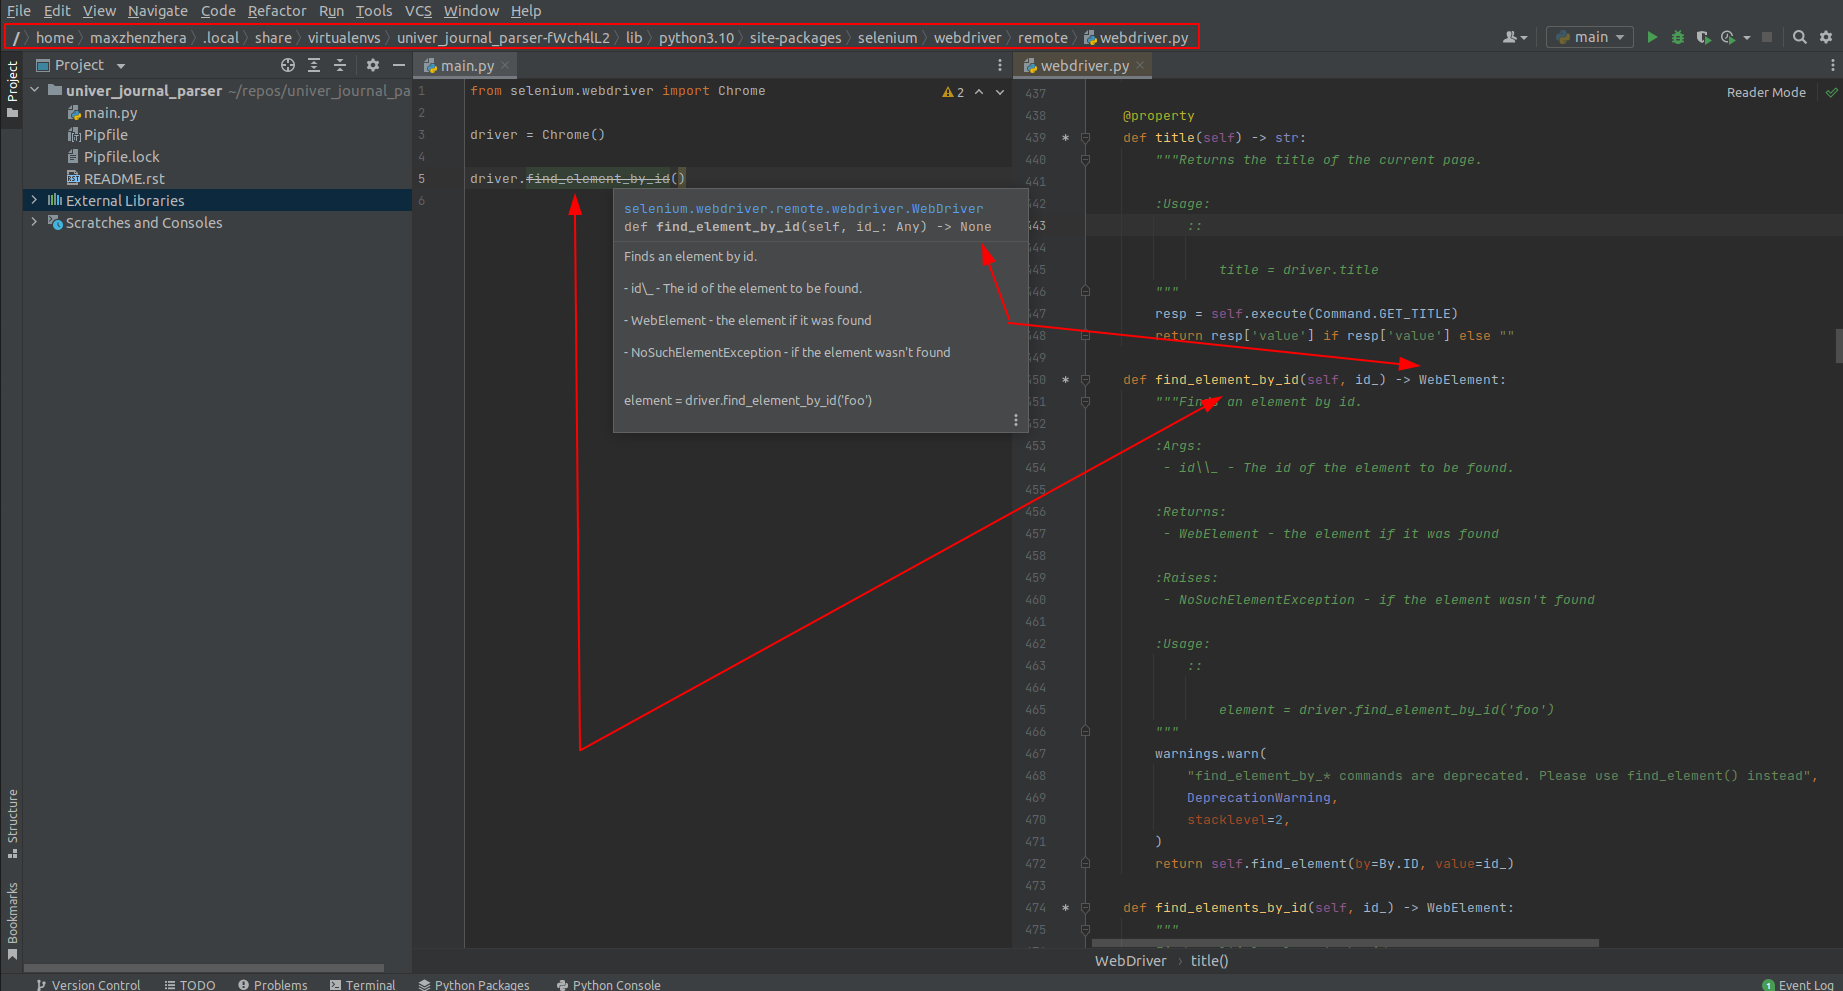The height and width of the screenshot is (991, 1843).
Task: Select Pipfile.lock in project tree
Action: [113, 157]
